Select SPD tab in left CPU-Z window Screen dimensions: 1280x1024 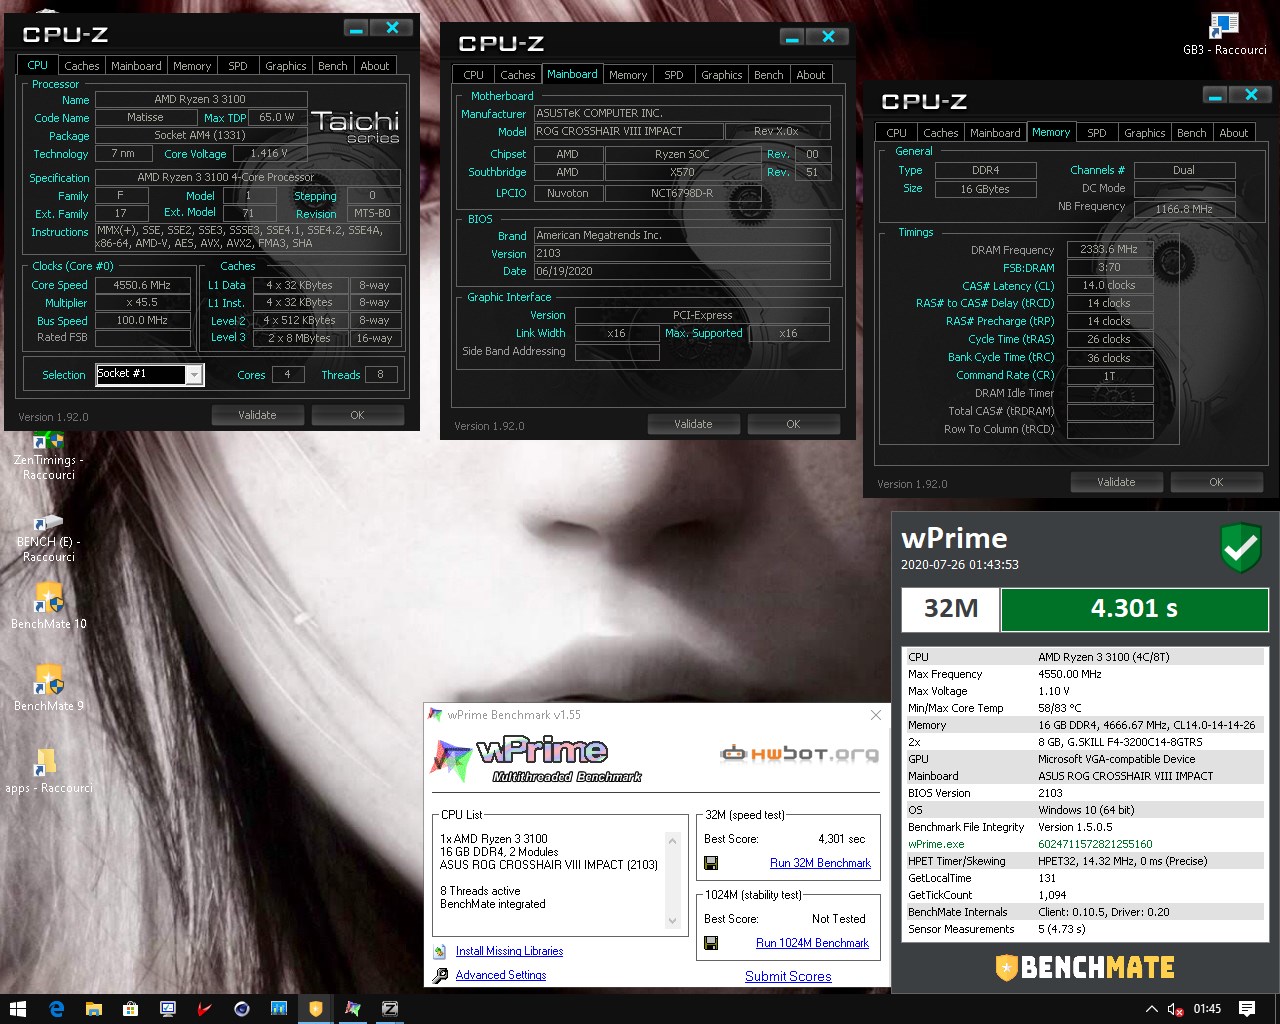(x=238, y=66)
